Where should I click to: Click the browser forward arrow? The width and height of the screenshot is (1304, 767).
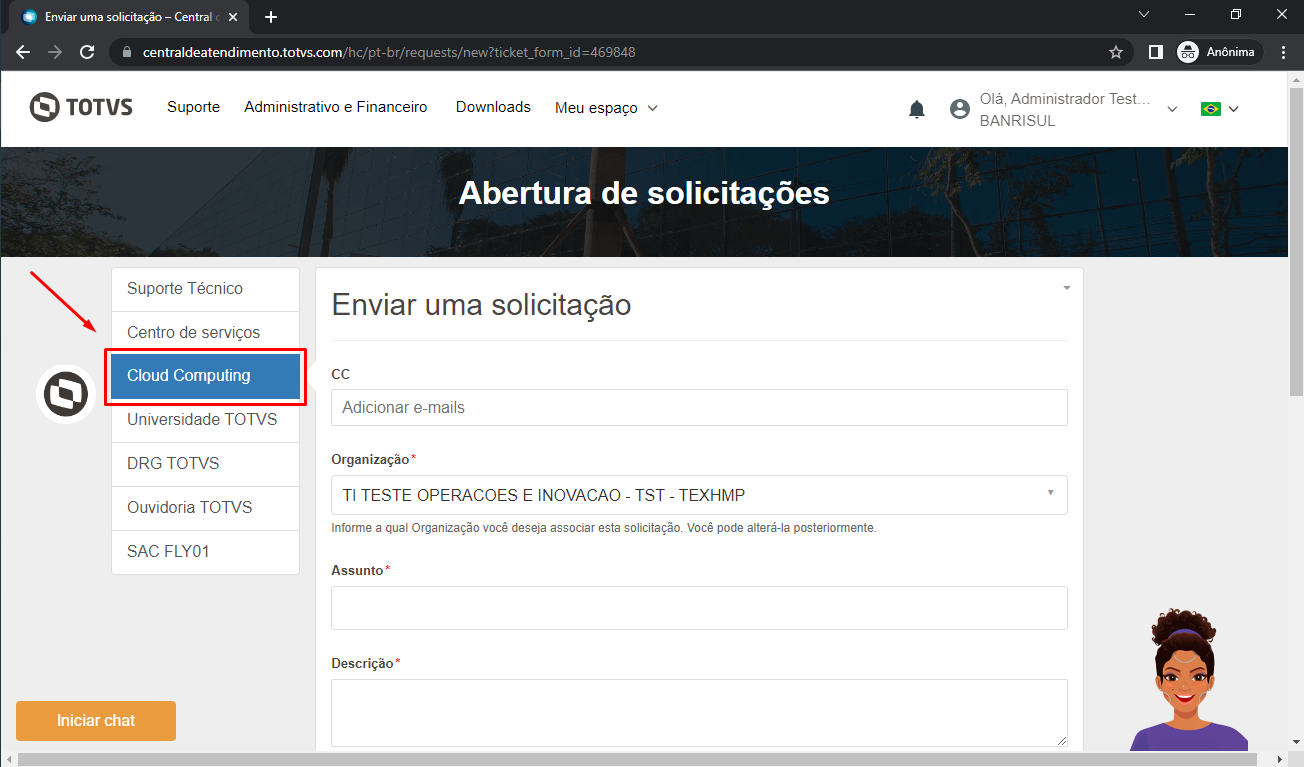(55, 52)
